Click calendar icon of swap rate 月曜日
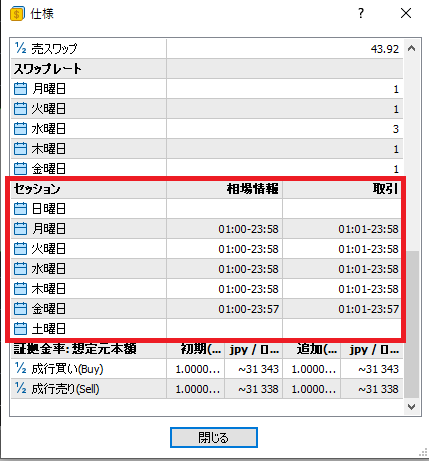 (x=20, y=89)
